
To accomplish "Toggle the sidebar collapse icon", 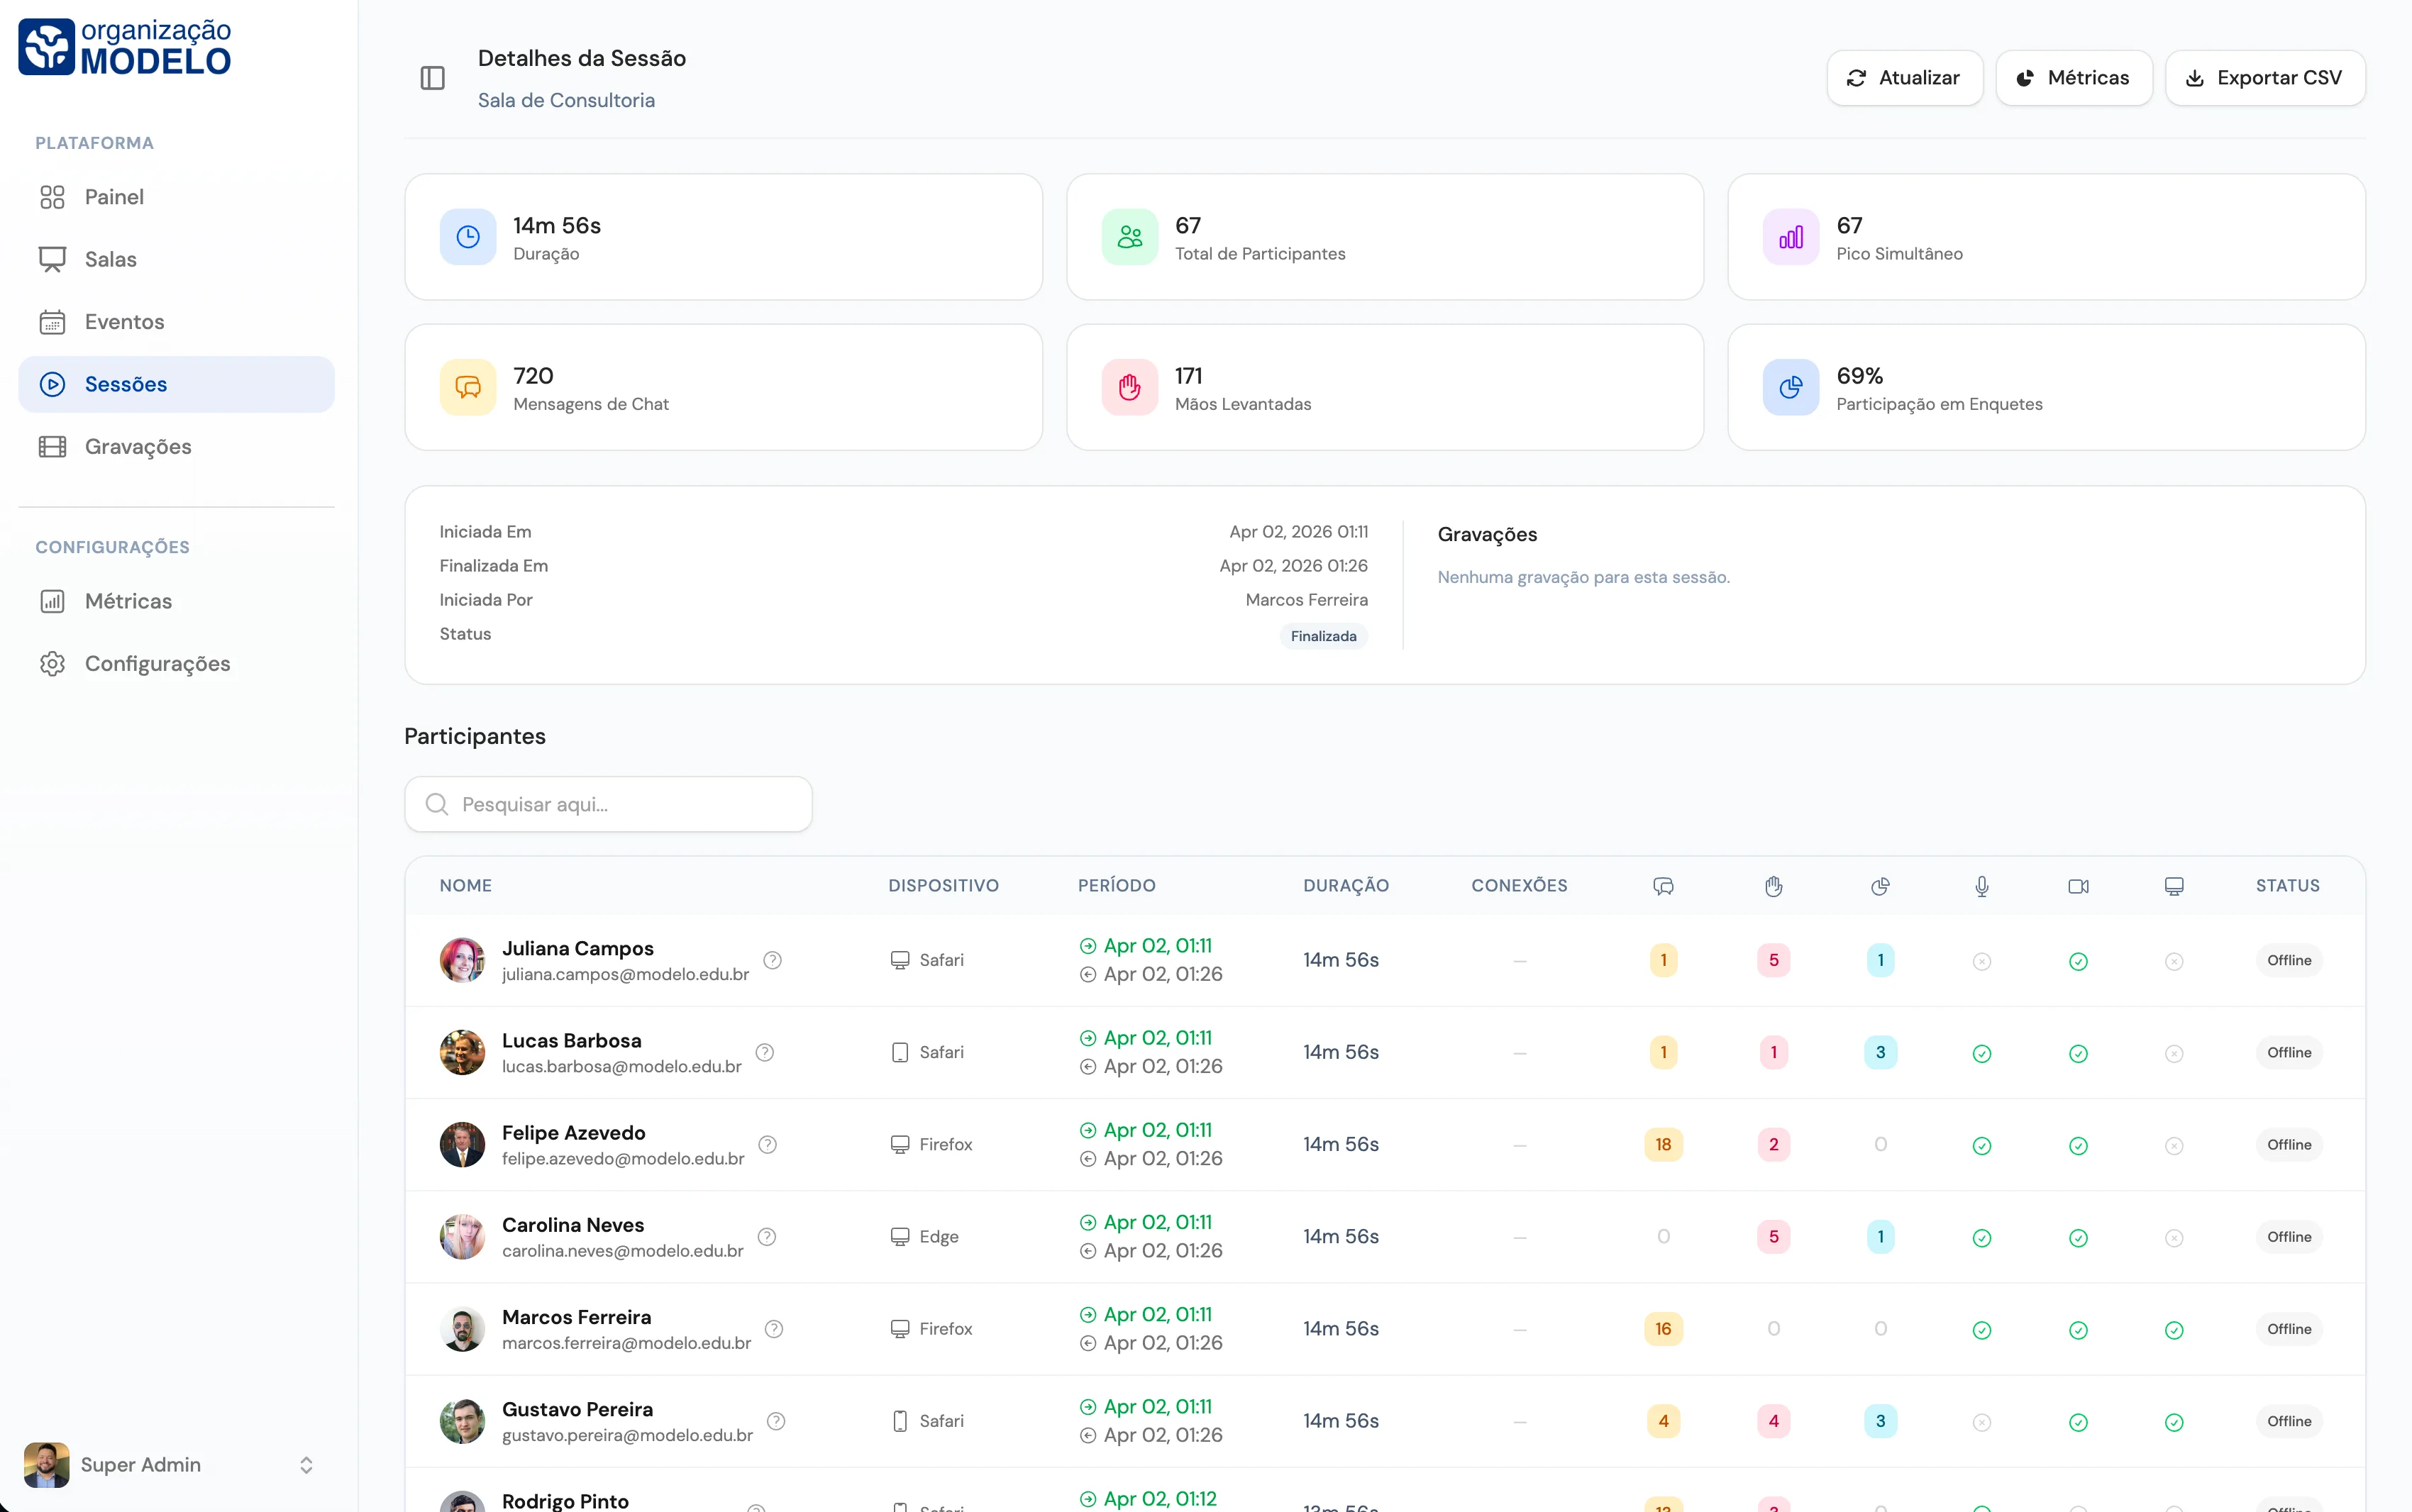I will tap(432, 78).
